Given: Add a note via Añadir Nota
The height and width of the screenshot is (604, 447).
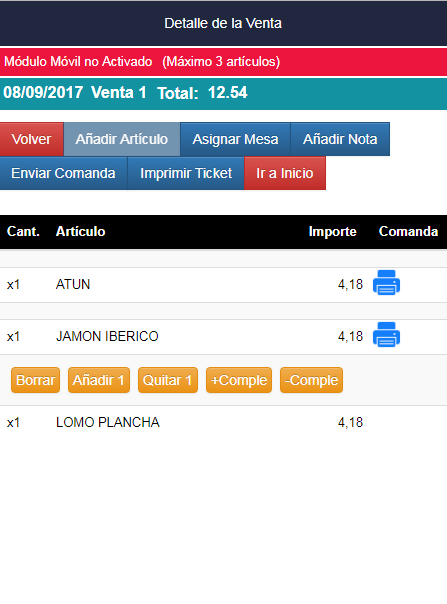Looking at the screenshot, I should tap(340, 139).
